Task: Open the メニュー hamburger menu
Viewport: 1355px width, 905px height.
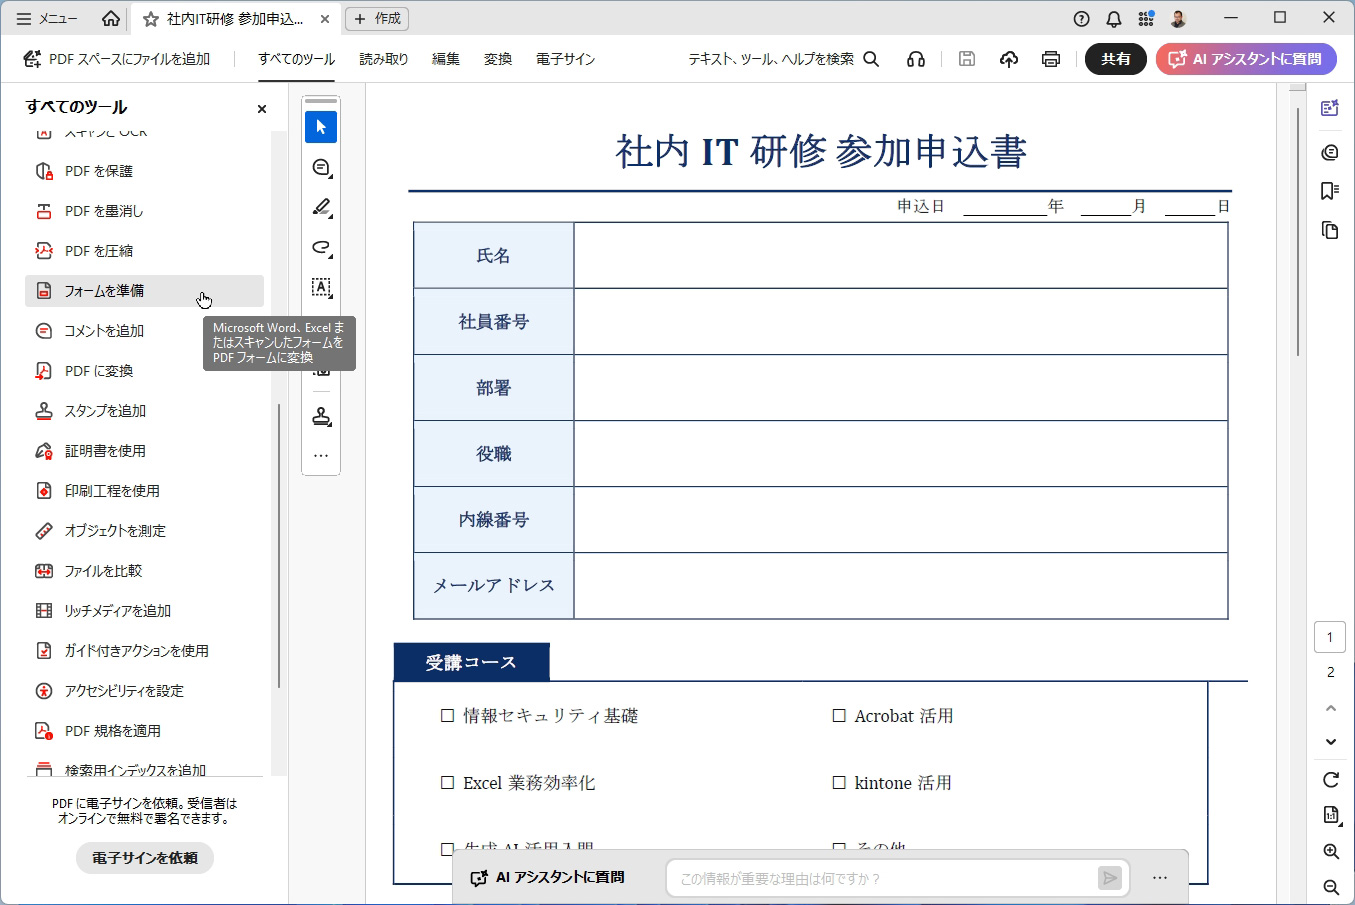Action: [x=47, y=19]
